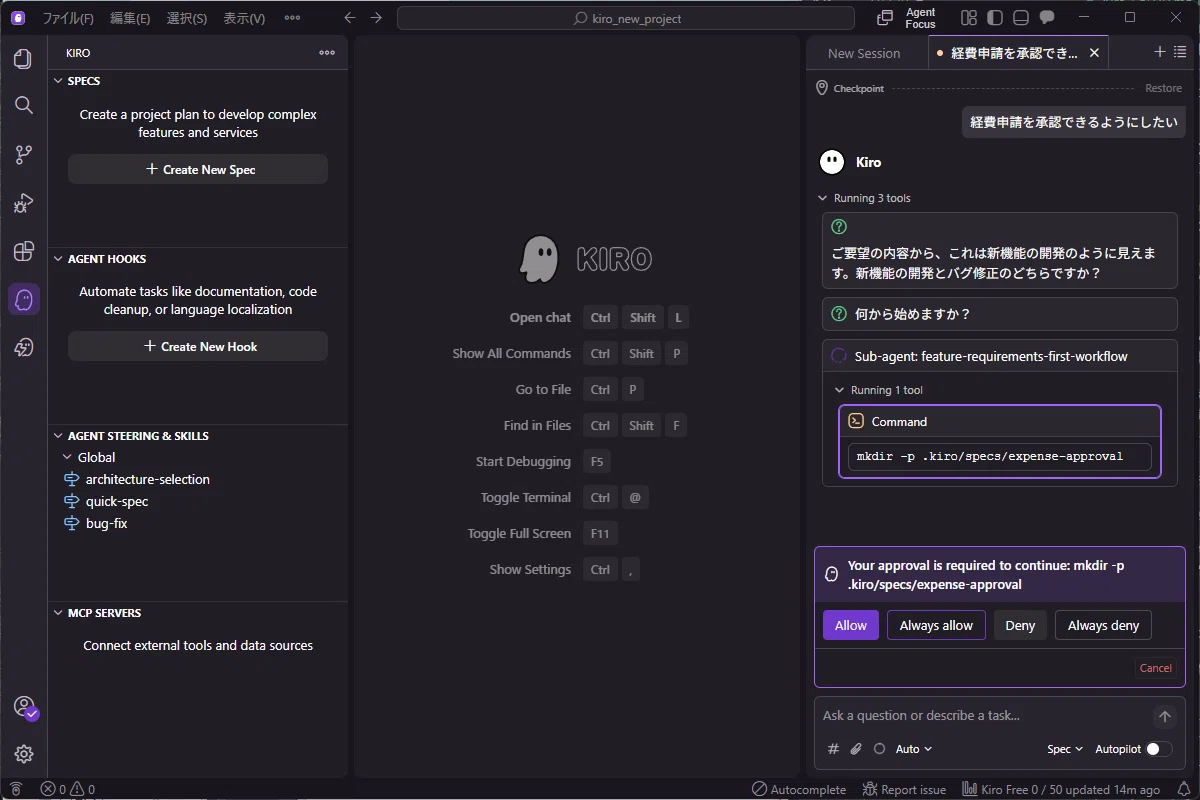Open notifications bell in status bar
This screenshot has height=800, width=1200.
[1184, 789]
